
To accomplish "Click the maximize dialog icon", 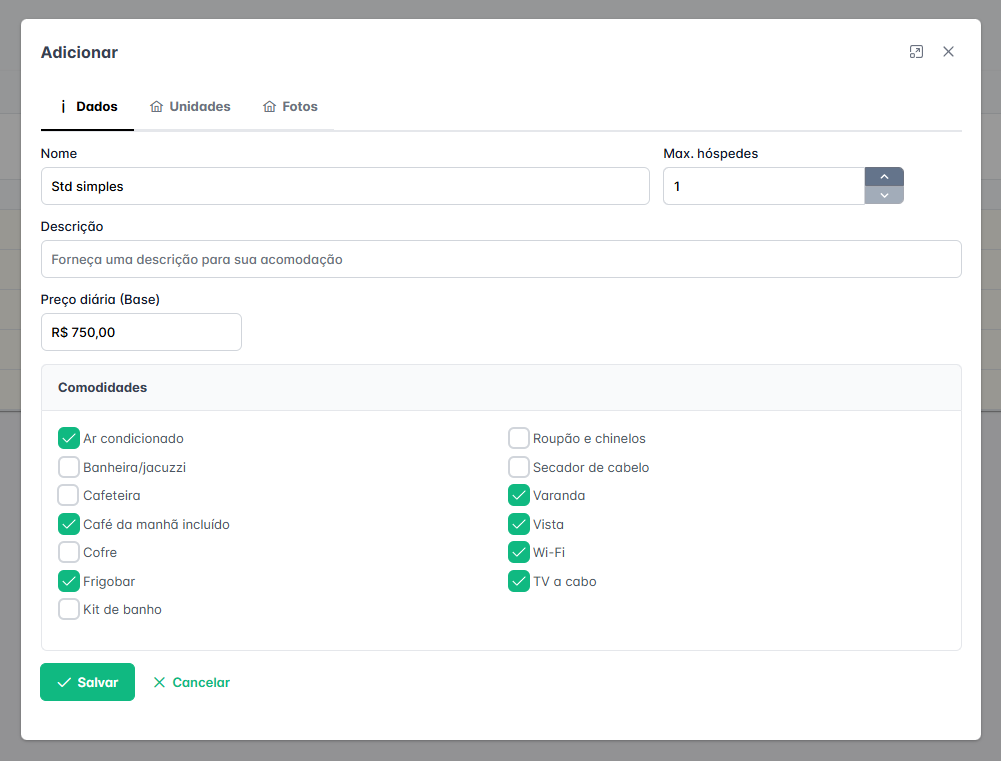I will [x=916, y=52].
